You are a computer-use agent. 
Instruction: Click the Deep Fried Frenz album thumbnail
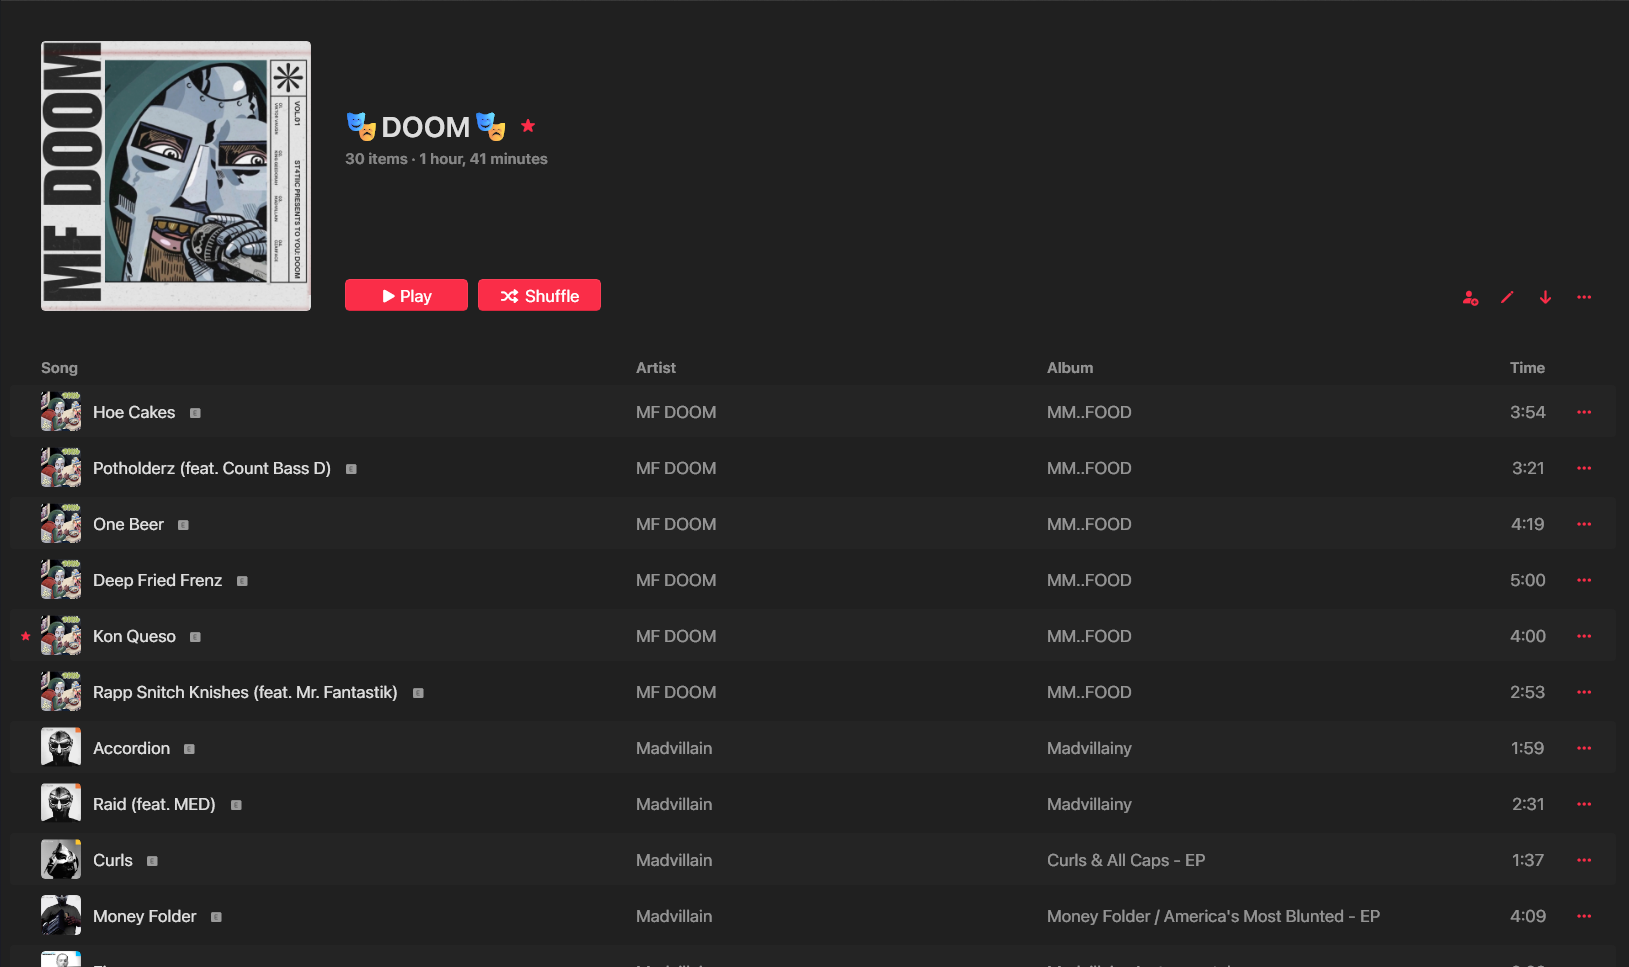pyautogui.click(x=61, y=579)
